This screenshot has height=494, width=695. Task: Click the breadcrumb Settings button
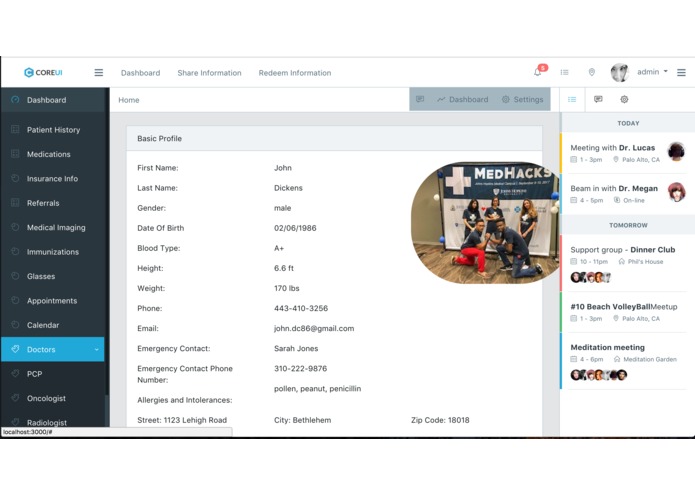coord(522,99)
